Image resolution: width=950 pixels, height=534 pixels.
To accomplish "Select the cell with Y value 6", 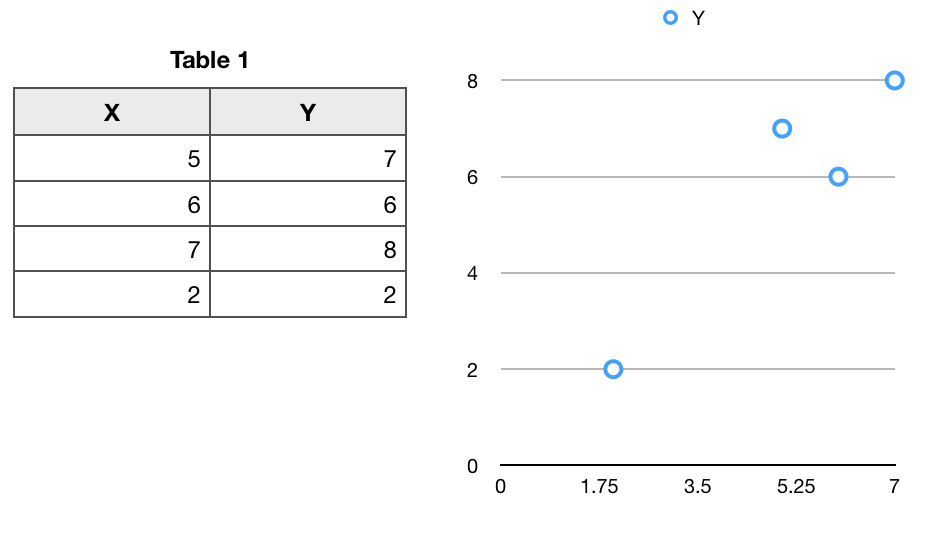I will [x=308, y=204].
